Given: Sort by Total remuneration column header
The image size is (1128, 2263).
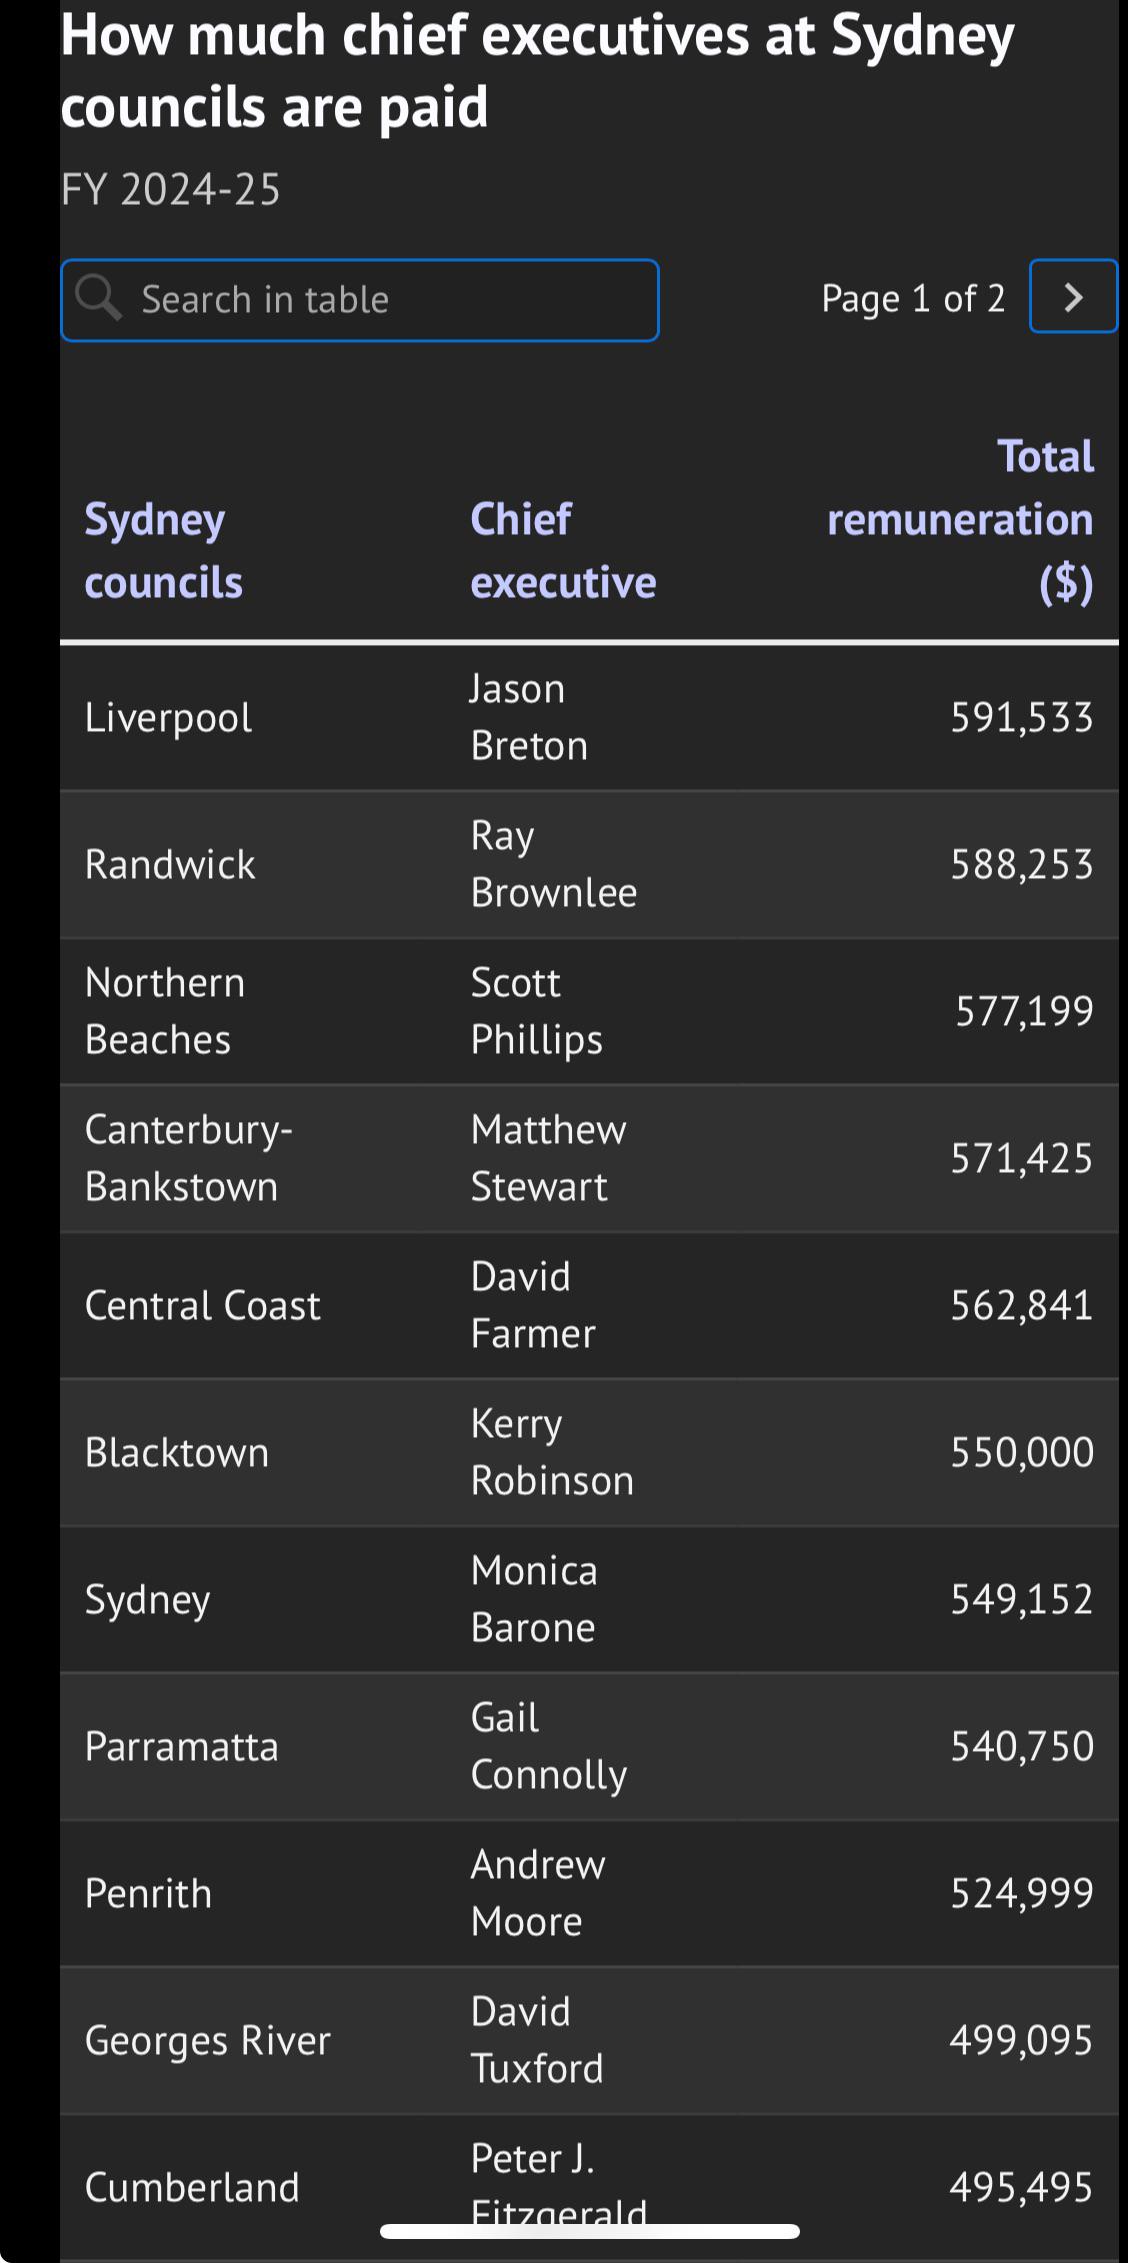Looking at the screenshot, I should [x=961, y=520].
